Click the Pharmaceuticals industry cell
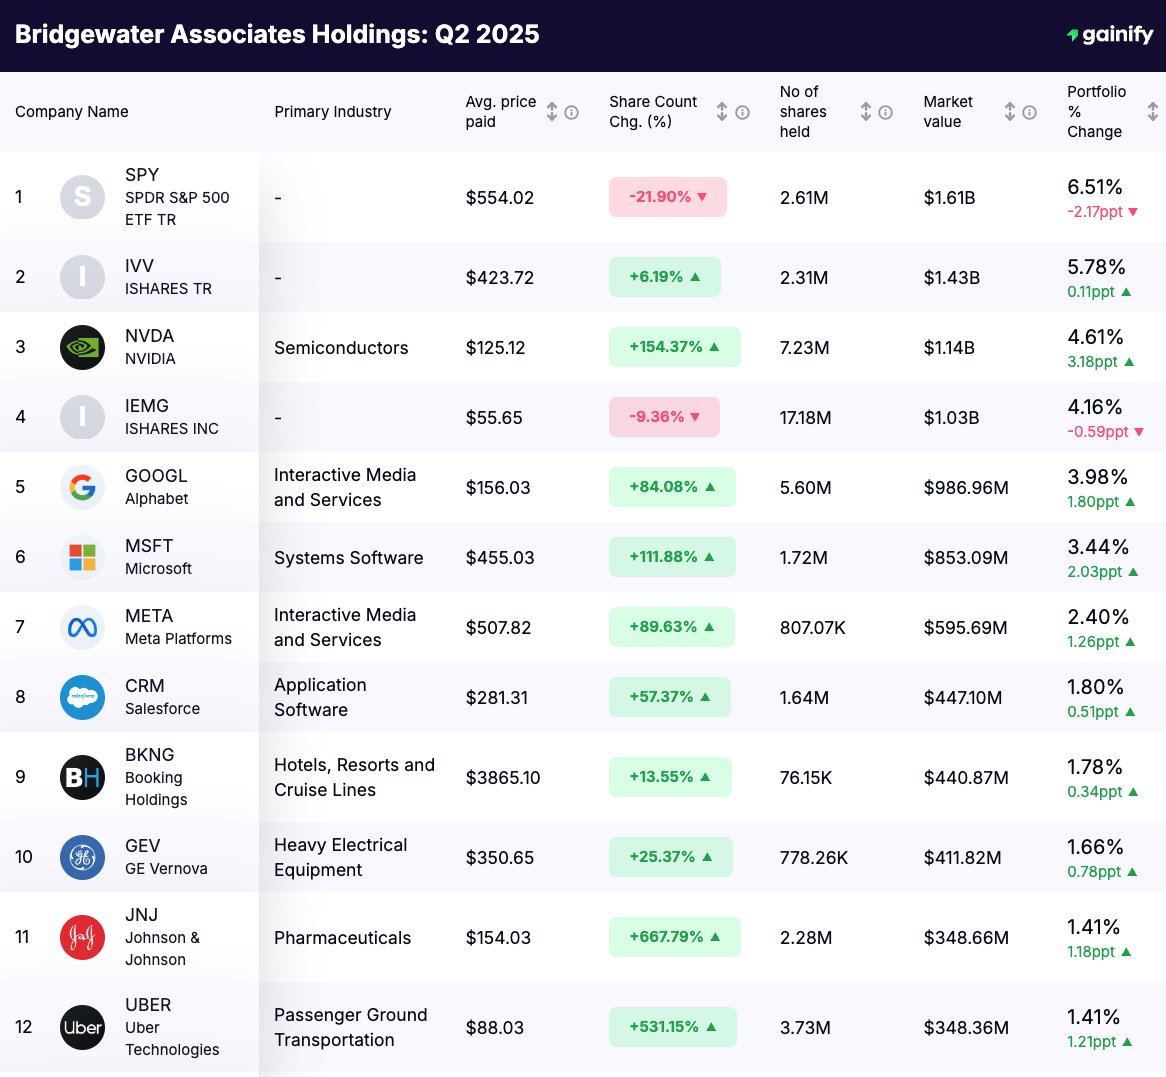The height and width of the screenshot is (1077, 1166). [x=343, y=938]
